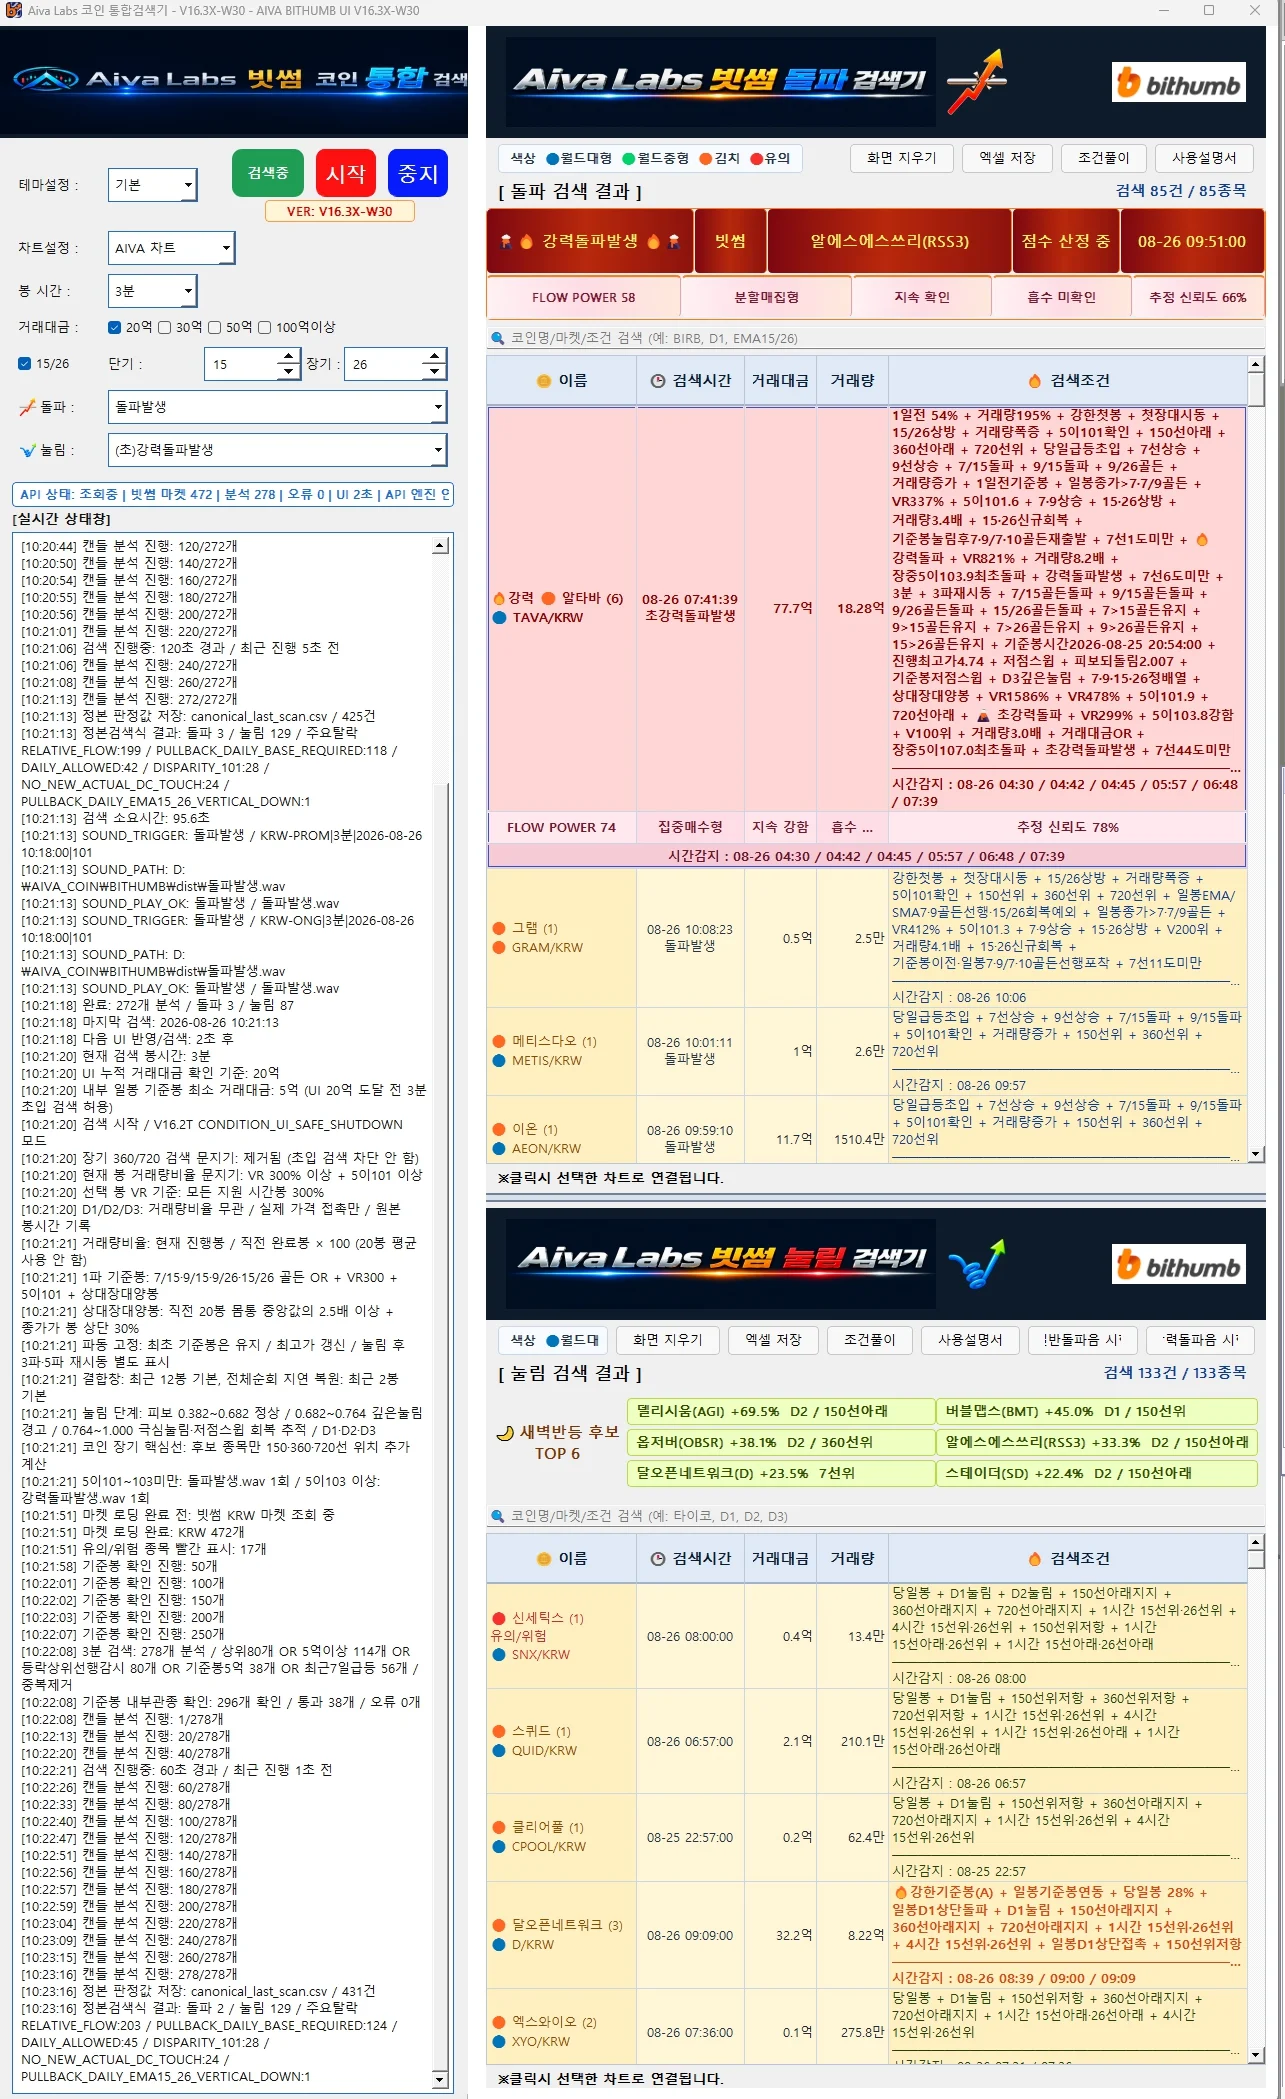This screenshot has height=2099, width=1285.
Task: Click the Aiva Labs emblem in the left banner
Action: click(46, 78)
